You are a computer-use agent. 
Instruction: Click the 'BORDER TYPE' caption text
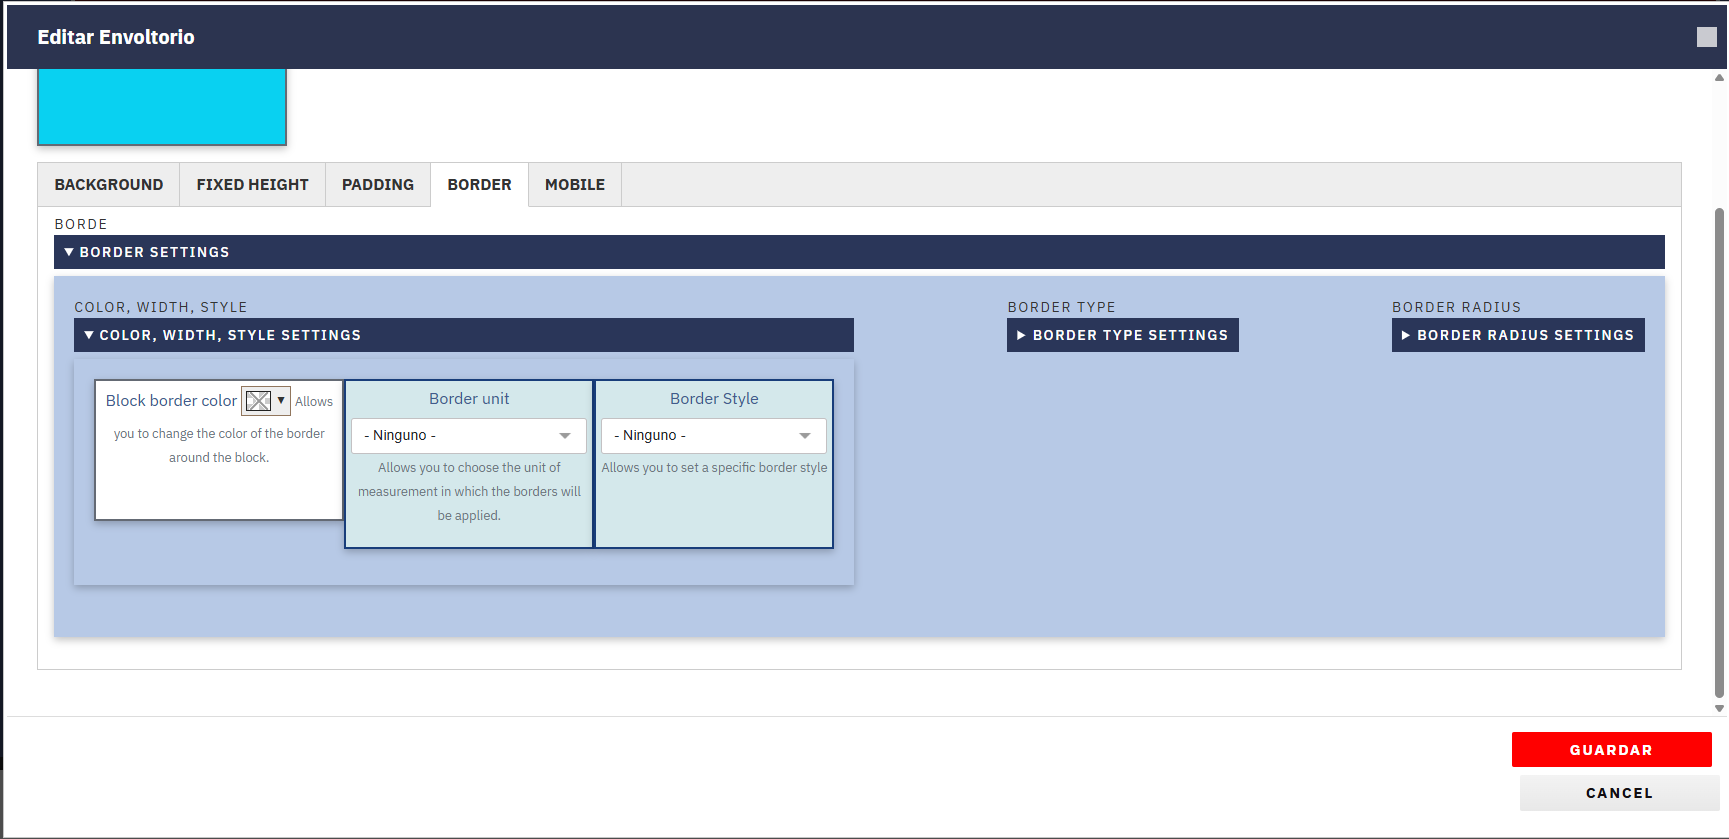(x=1061, y=307)
